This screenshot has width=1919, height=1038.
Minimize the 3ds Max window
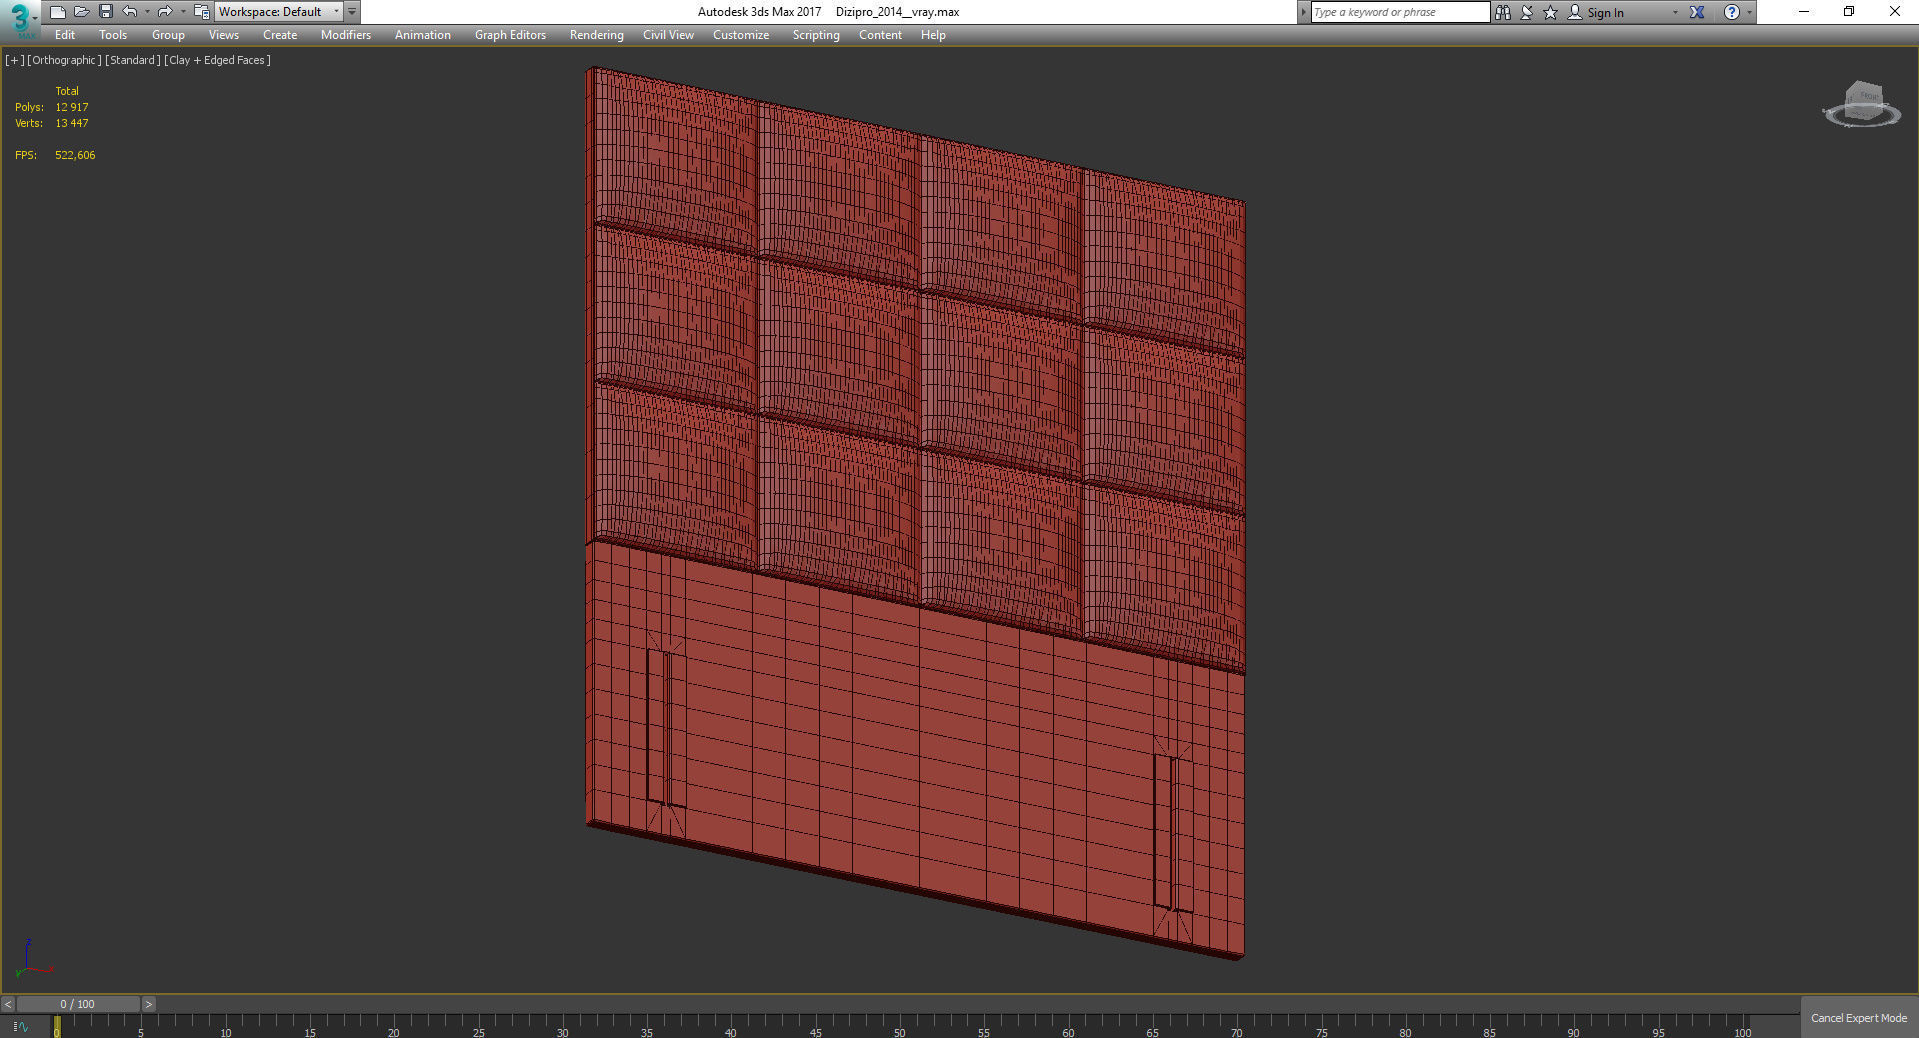click(x=1804, y=12)
